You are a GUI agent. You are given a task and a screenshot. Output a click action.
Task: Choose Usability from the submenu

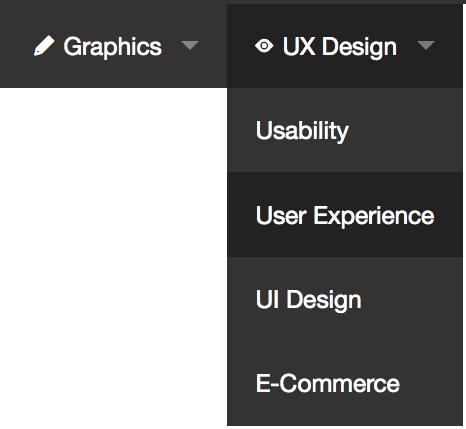pyautogui.click(x=345, y=130)
